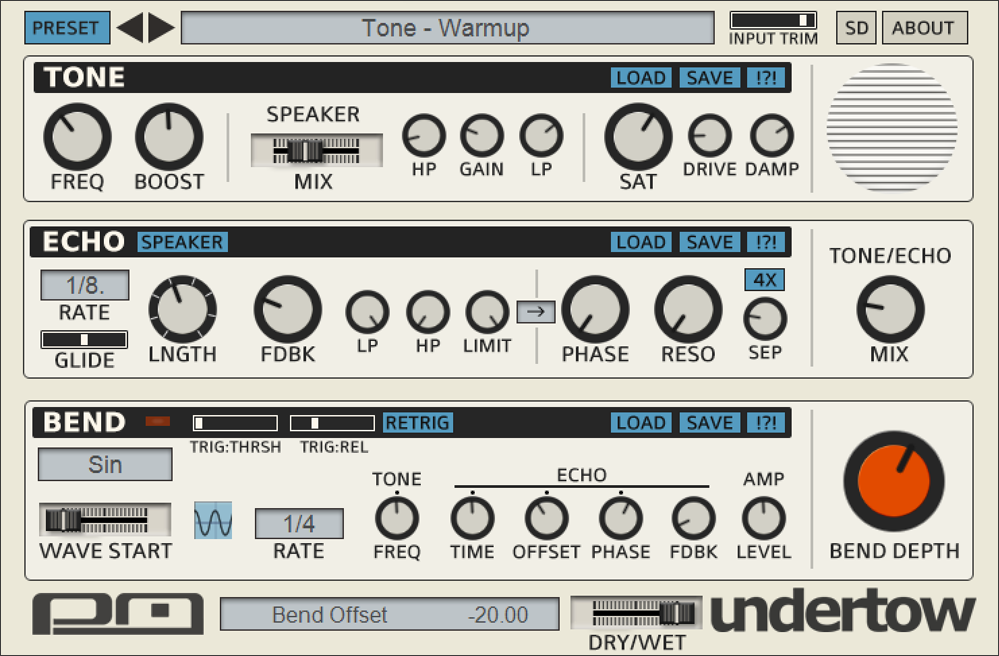Click the next preset right arrow

tap(161, 28)
